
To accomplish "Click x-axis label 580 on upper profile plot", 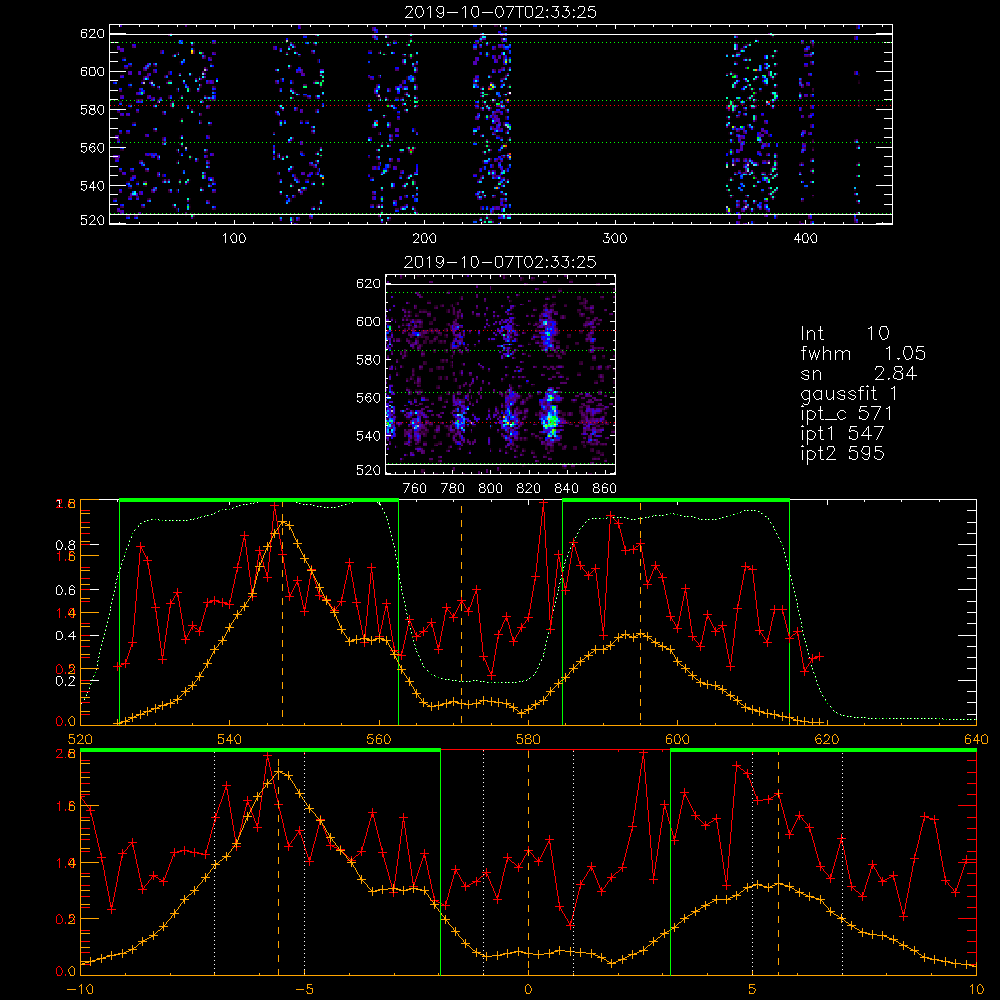I will click(x=528, y=739).
